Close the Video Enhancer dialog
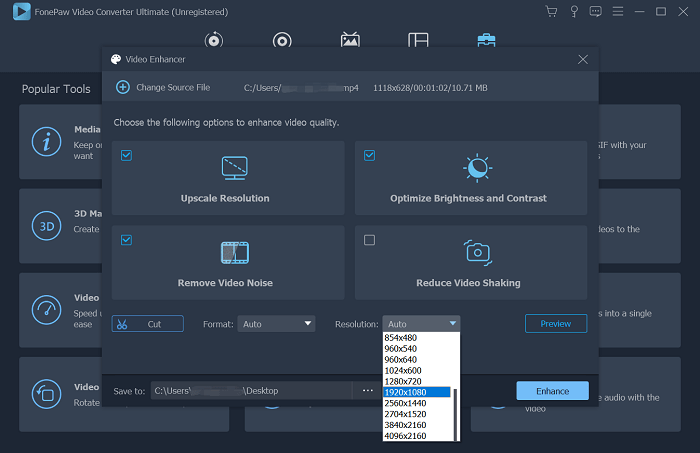Viewport: 700px width, 453px height. 583,59
